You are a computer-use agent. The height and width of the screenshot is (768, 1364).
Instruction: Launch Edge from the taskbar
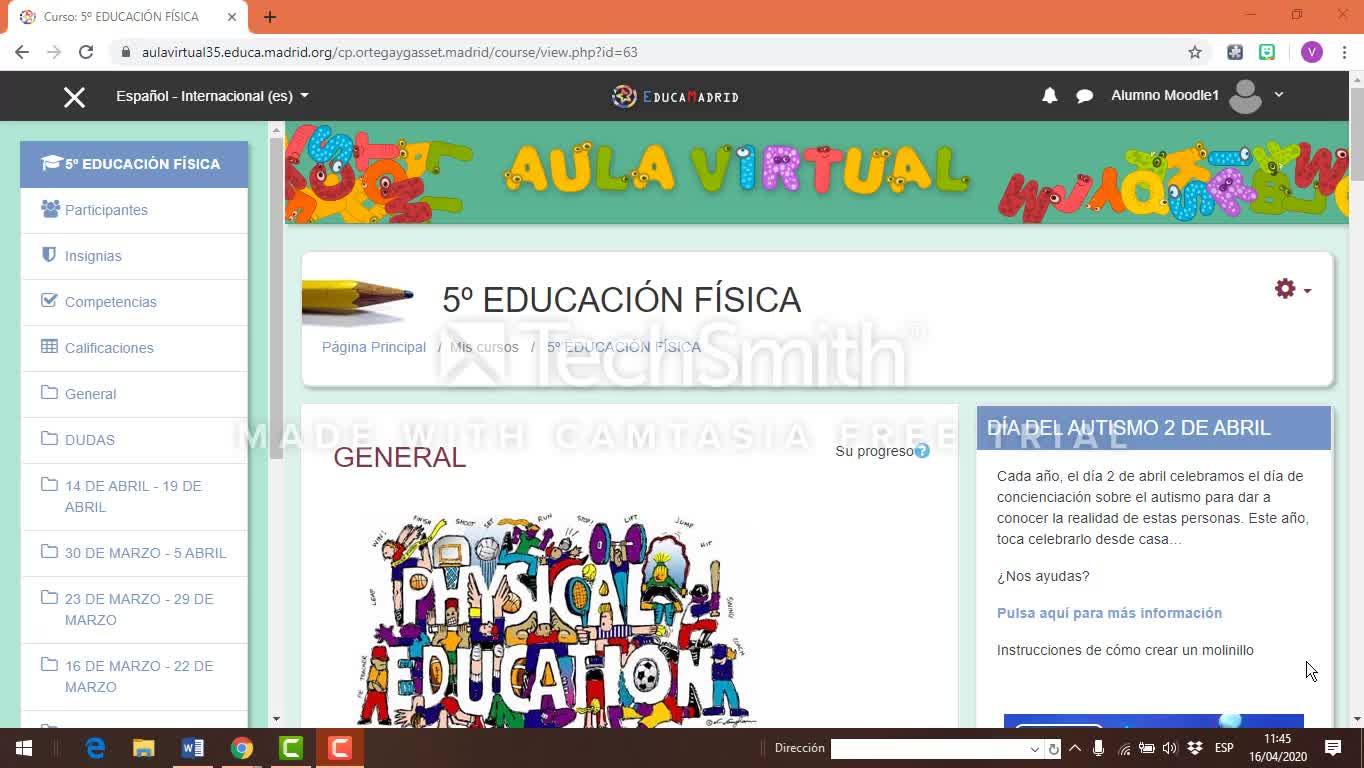point(95,748)
